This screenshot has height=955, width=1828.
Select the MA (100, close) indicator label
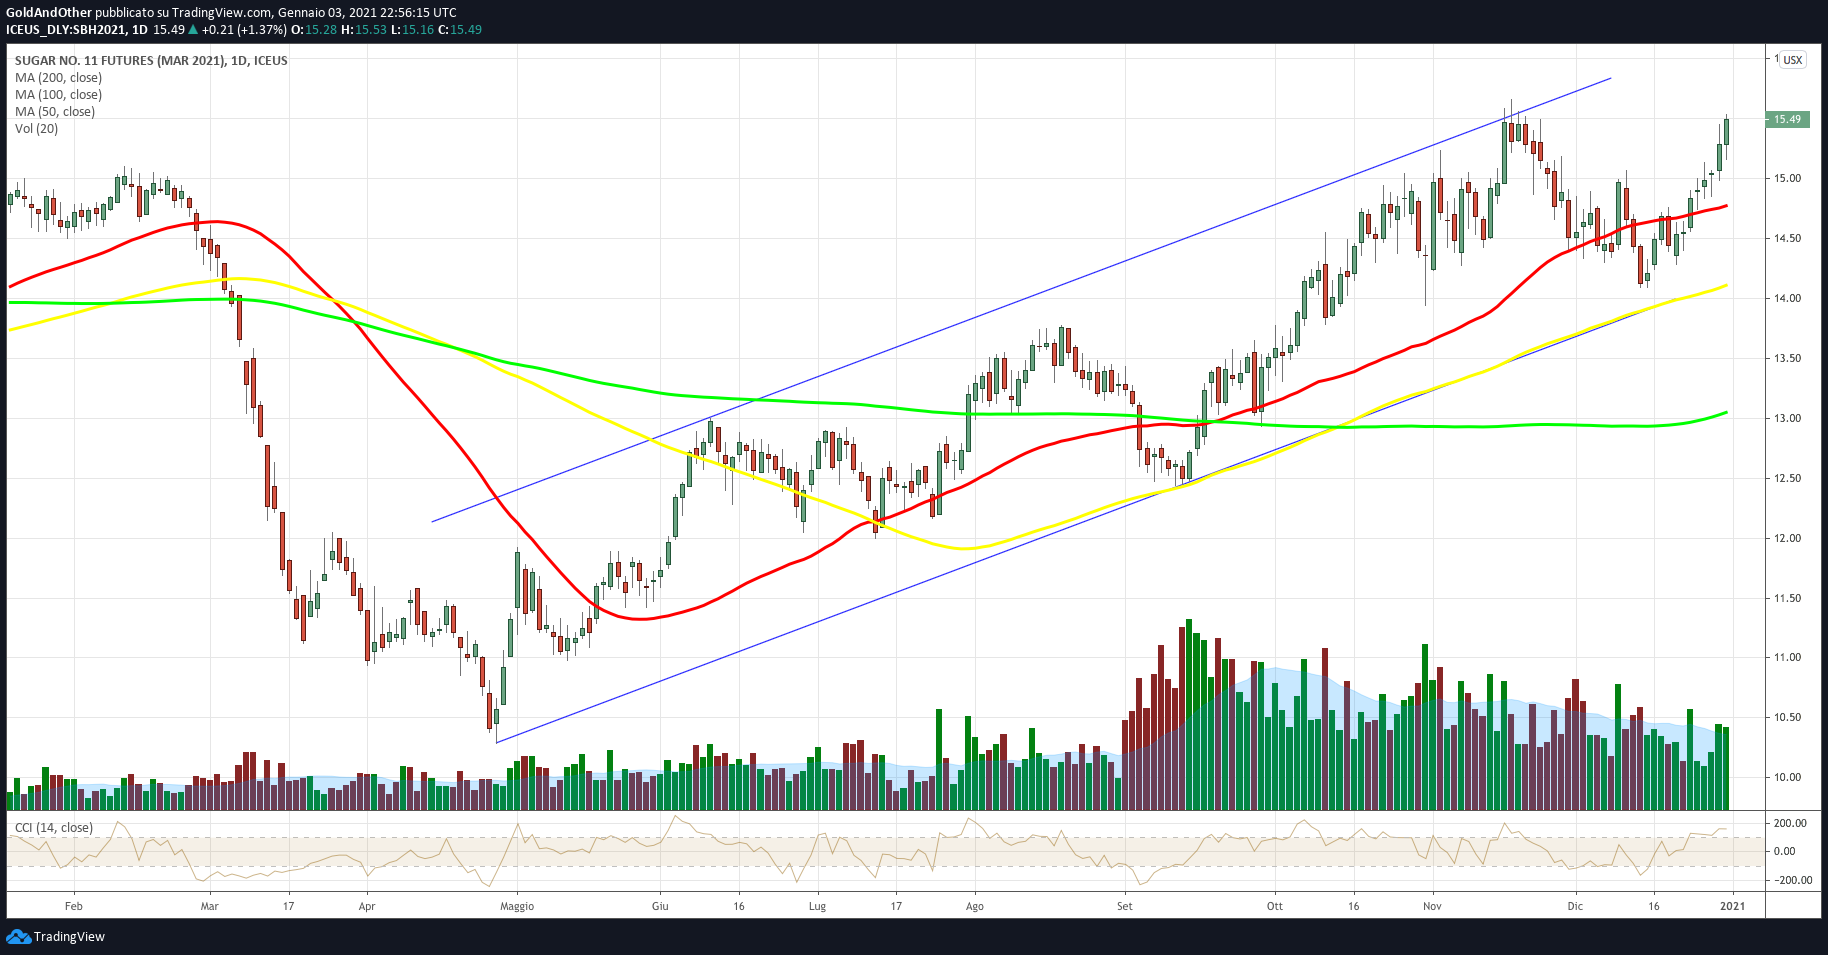pyautogui.click(x=58, y=95)
